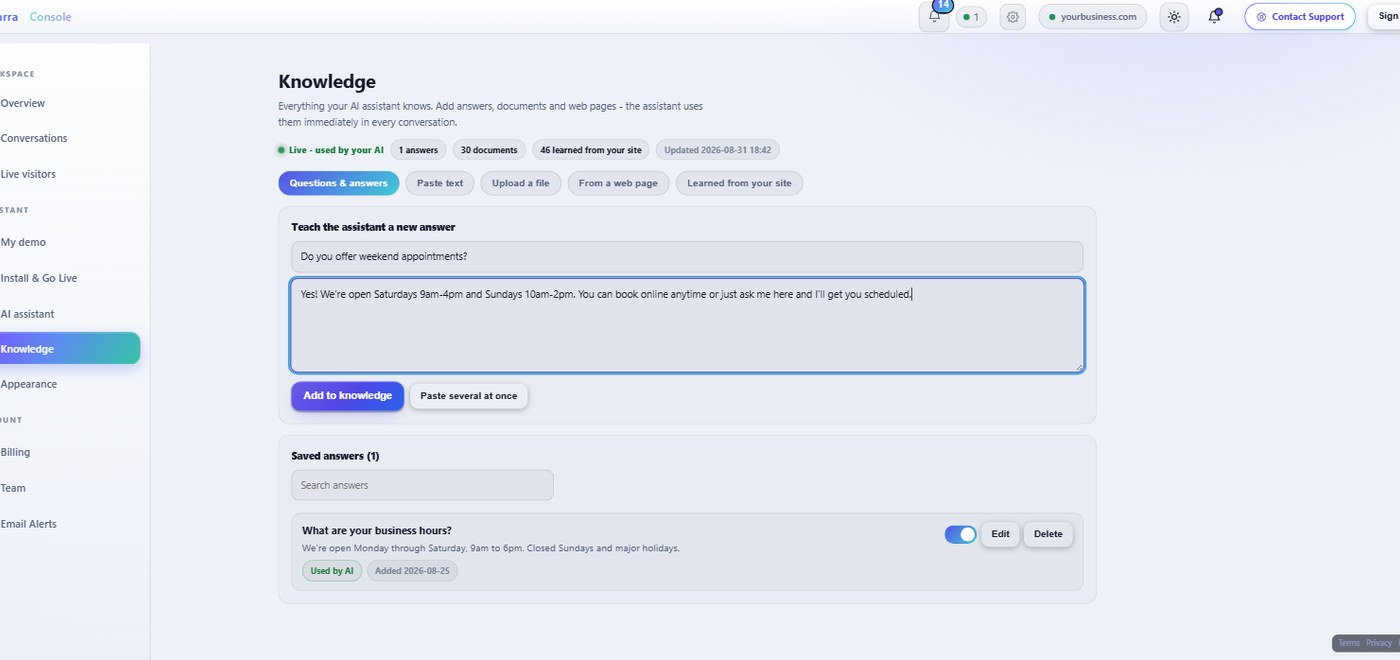1400x660 pixels.
Task: Open the Terms link at bottom
Action: [x=1349, y=643]
